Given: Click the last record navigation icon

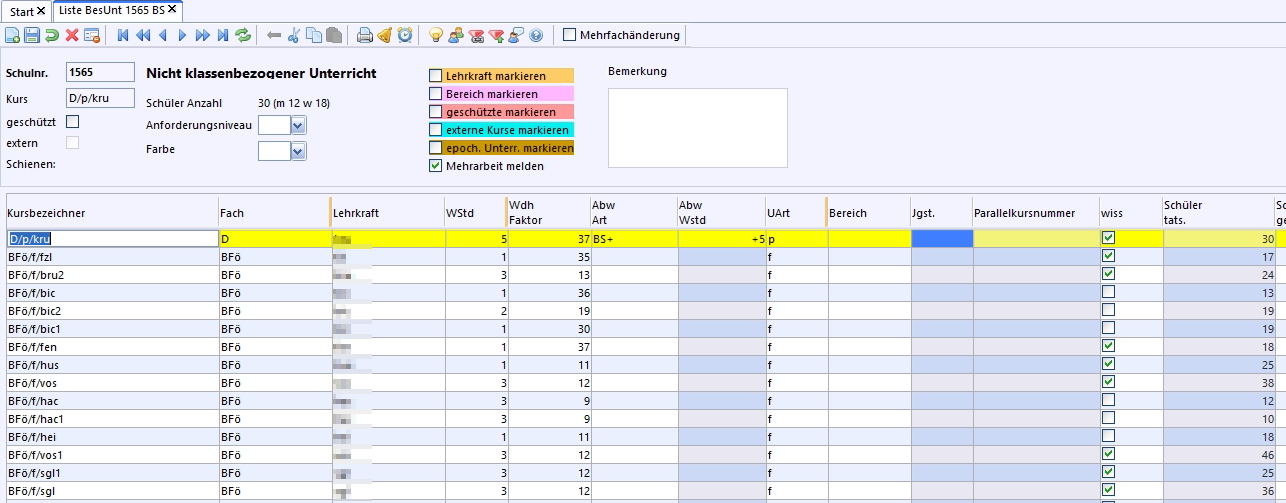Looking at the screenshot, I should click(222, 35).
